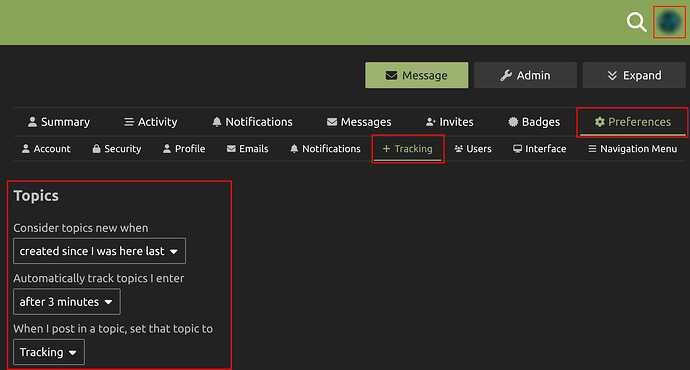Screen dimensions: 690x370
Task: Open Notifications tab in main navigation
Action: coord(252,122)
